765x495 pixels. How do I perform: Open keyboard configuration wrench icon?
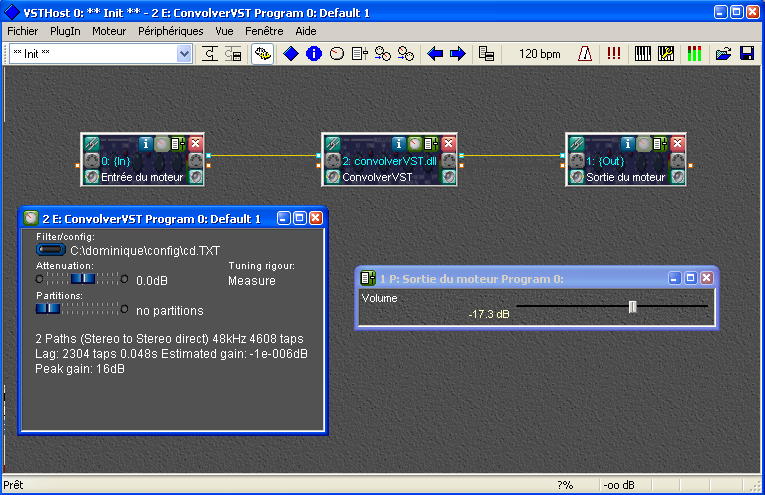point(666,54)
